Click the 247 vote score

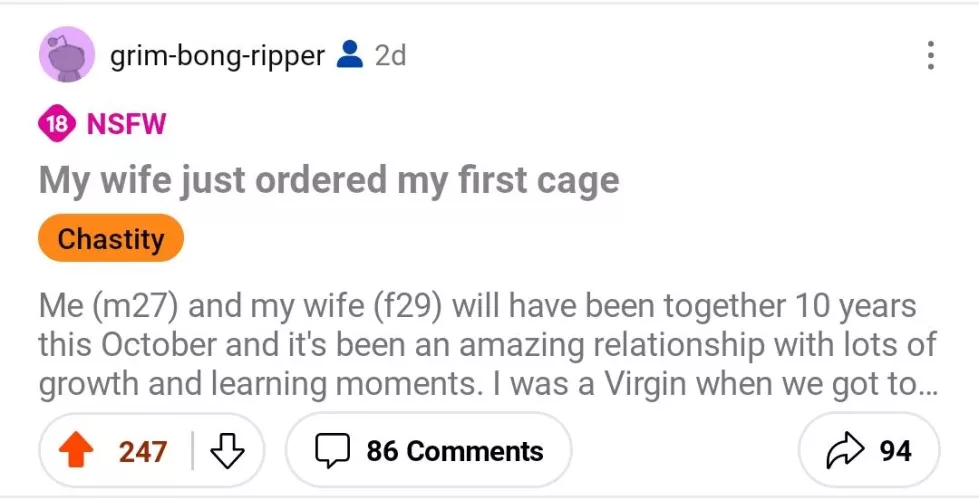coord(143,451)
